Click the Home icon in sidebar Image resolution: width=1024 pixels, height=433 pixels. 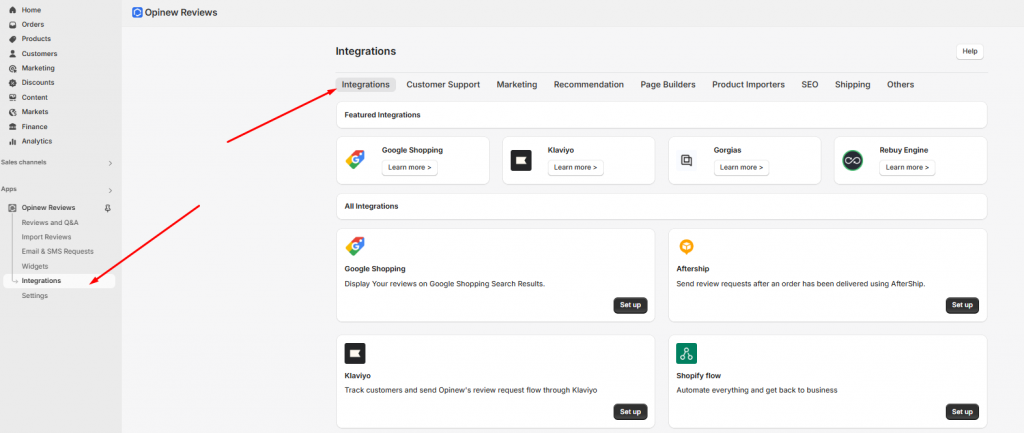12,10
